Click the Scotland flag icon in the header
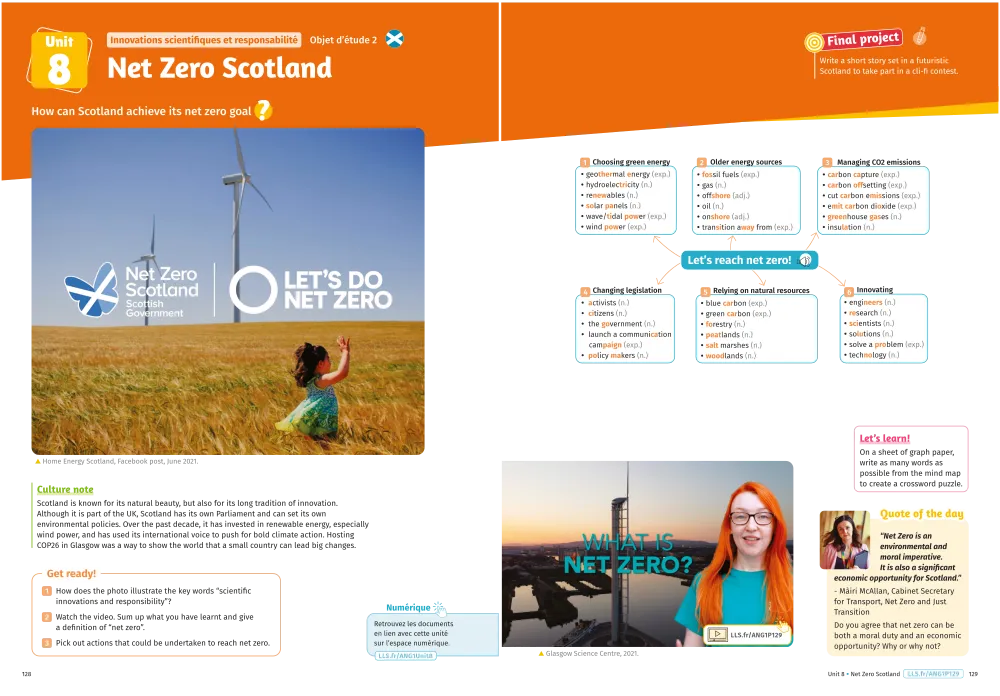 pos(395,40)
